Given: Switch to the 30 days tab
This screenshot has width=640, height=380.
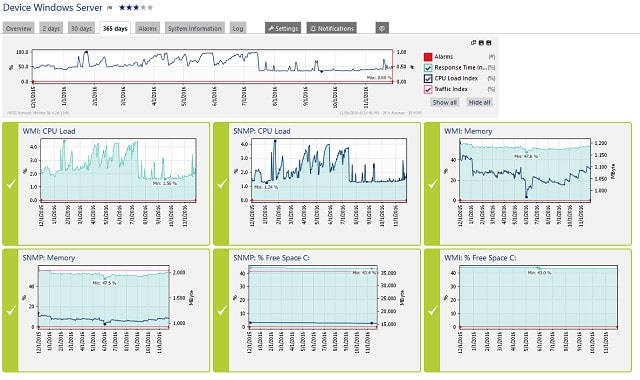Looking at the screenshot, I should tap(81, 28).
